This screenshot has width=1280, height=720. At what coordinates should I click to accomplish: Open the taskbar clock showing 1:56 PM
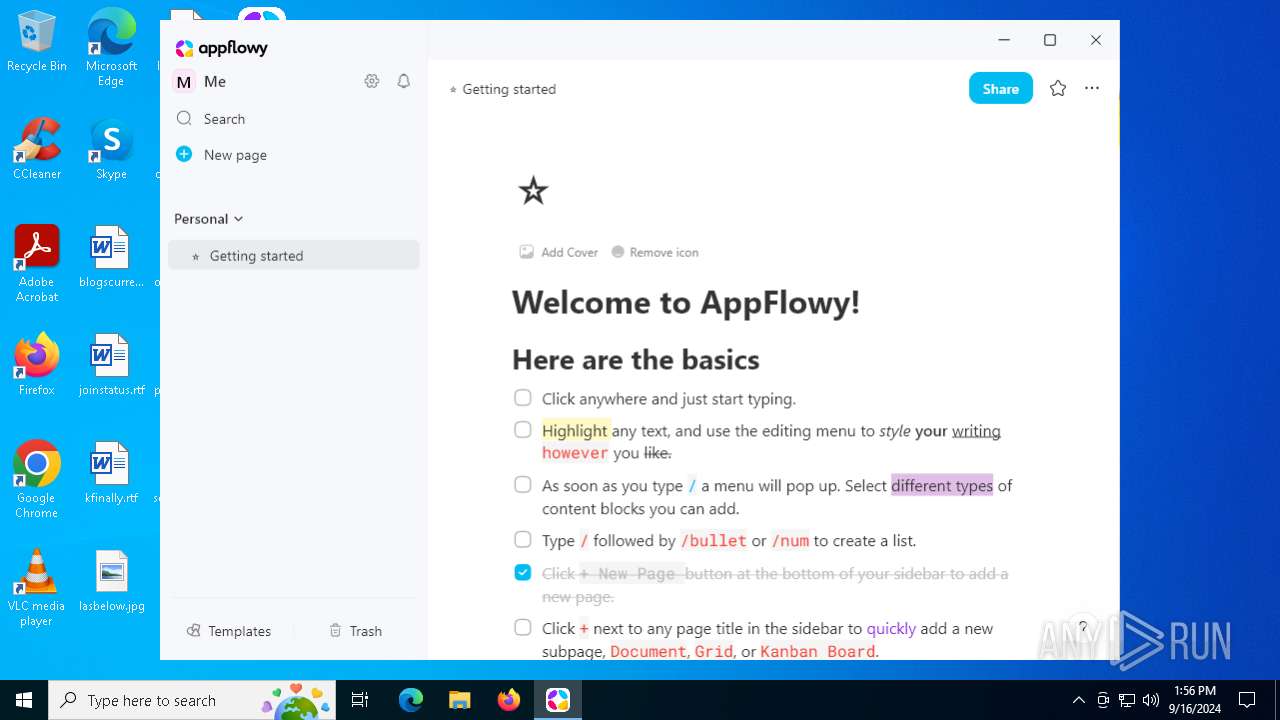coord(1195,700)
